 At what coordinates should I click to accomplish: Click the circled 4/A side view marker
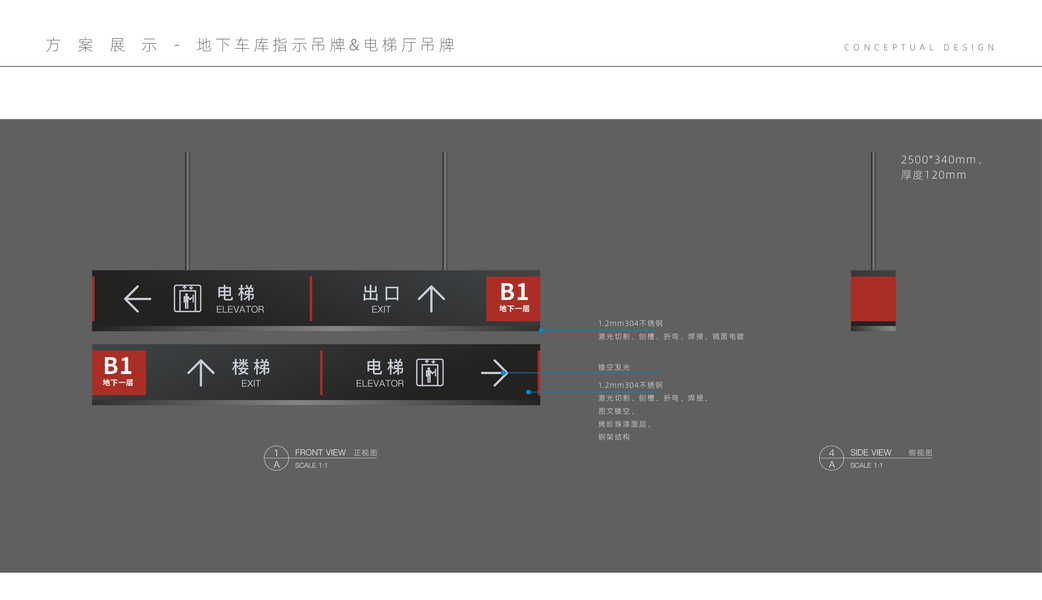(x=831, y=458)
